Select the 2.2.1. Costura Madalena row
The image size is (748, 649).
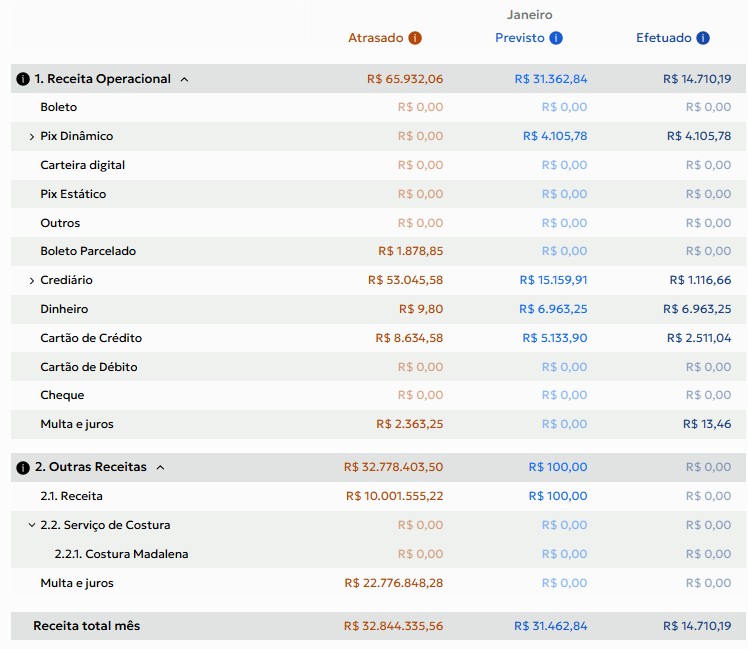click(x=378, y=554)
